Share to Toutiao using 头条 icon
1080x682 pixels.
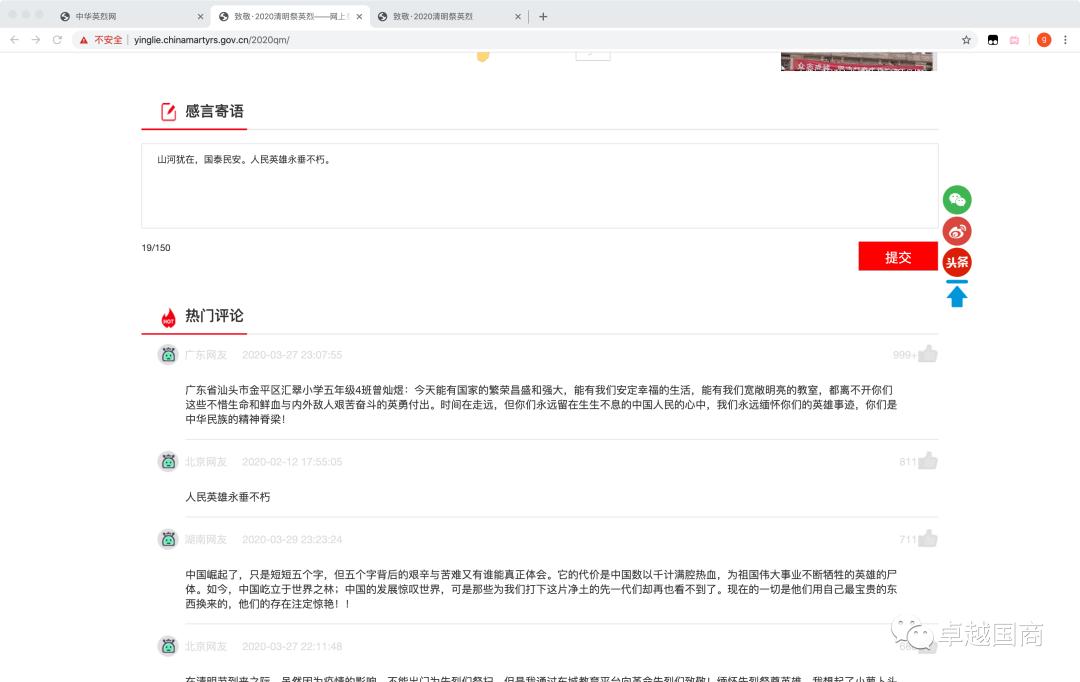coord(957,262)
